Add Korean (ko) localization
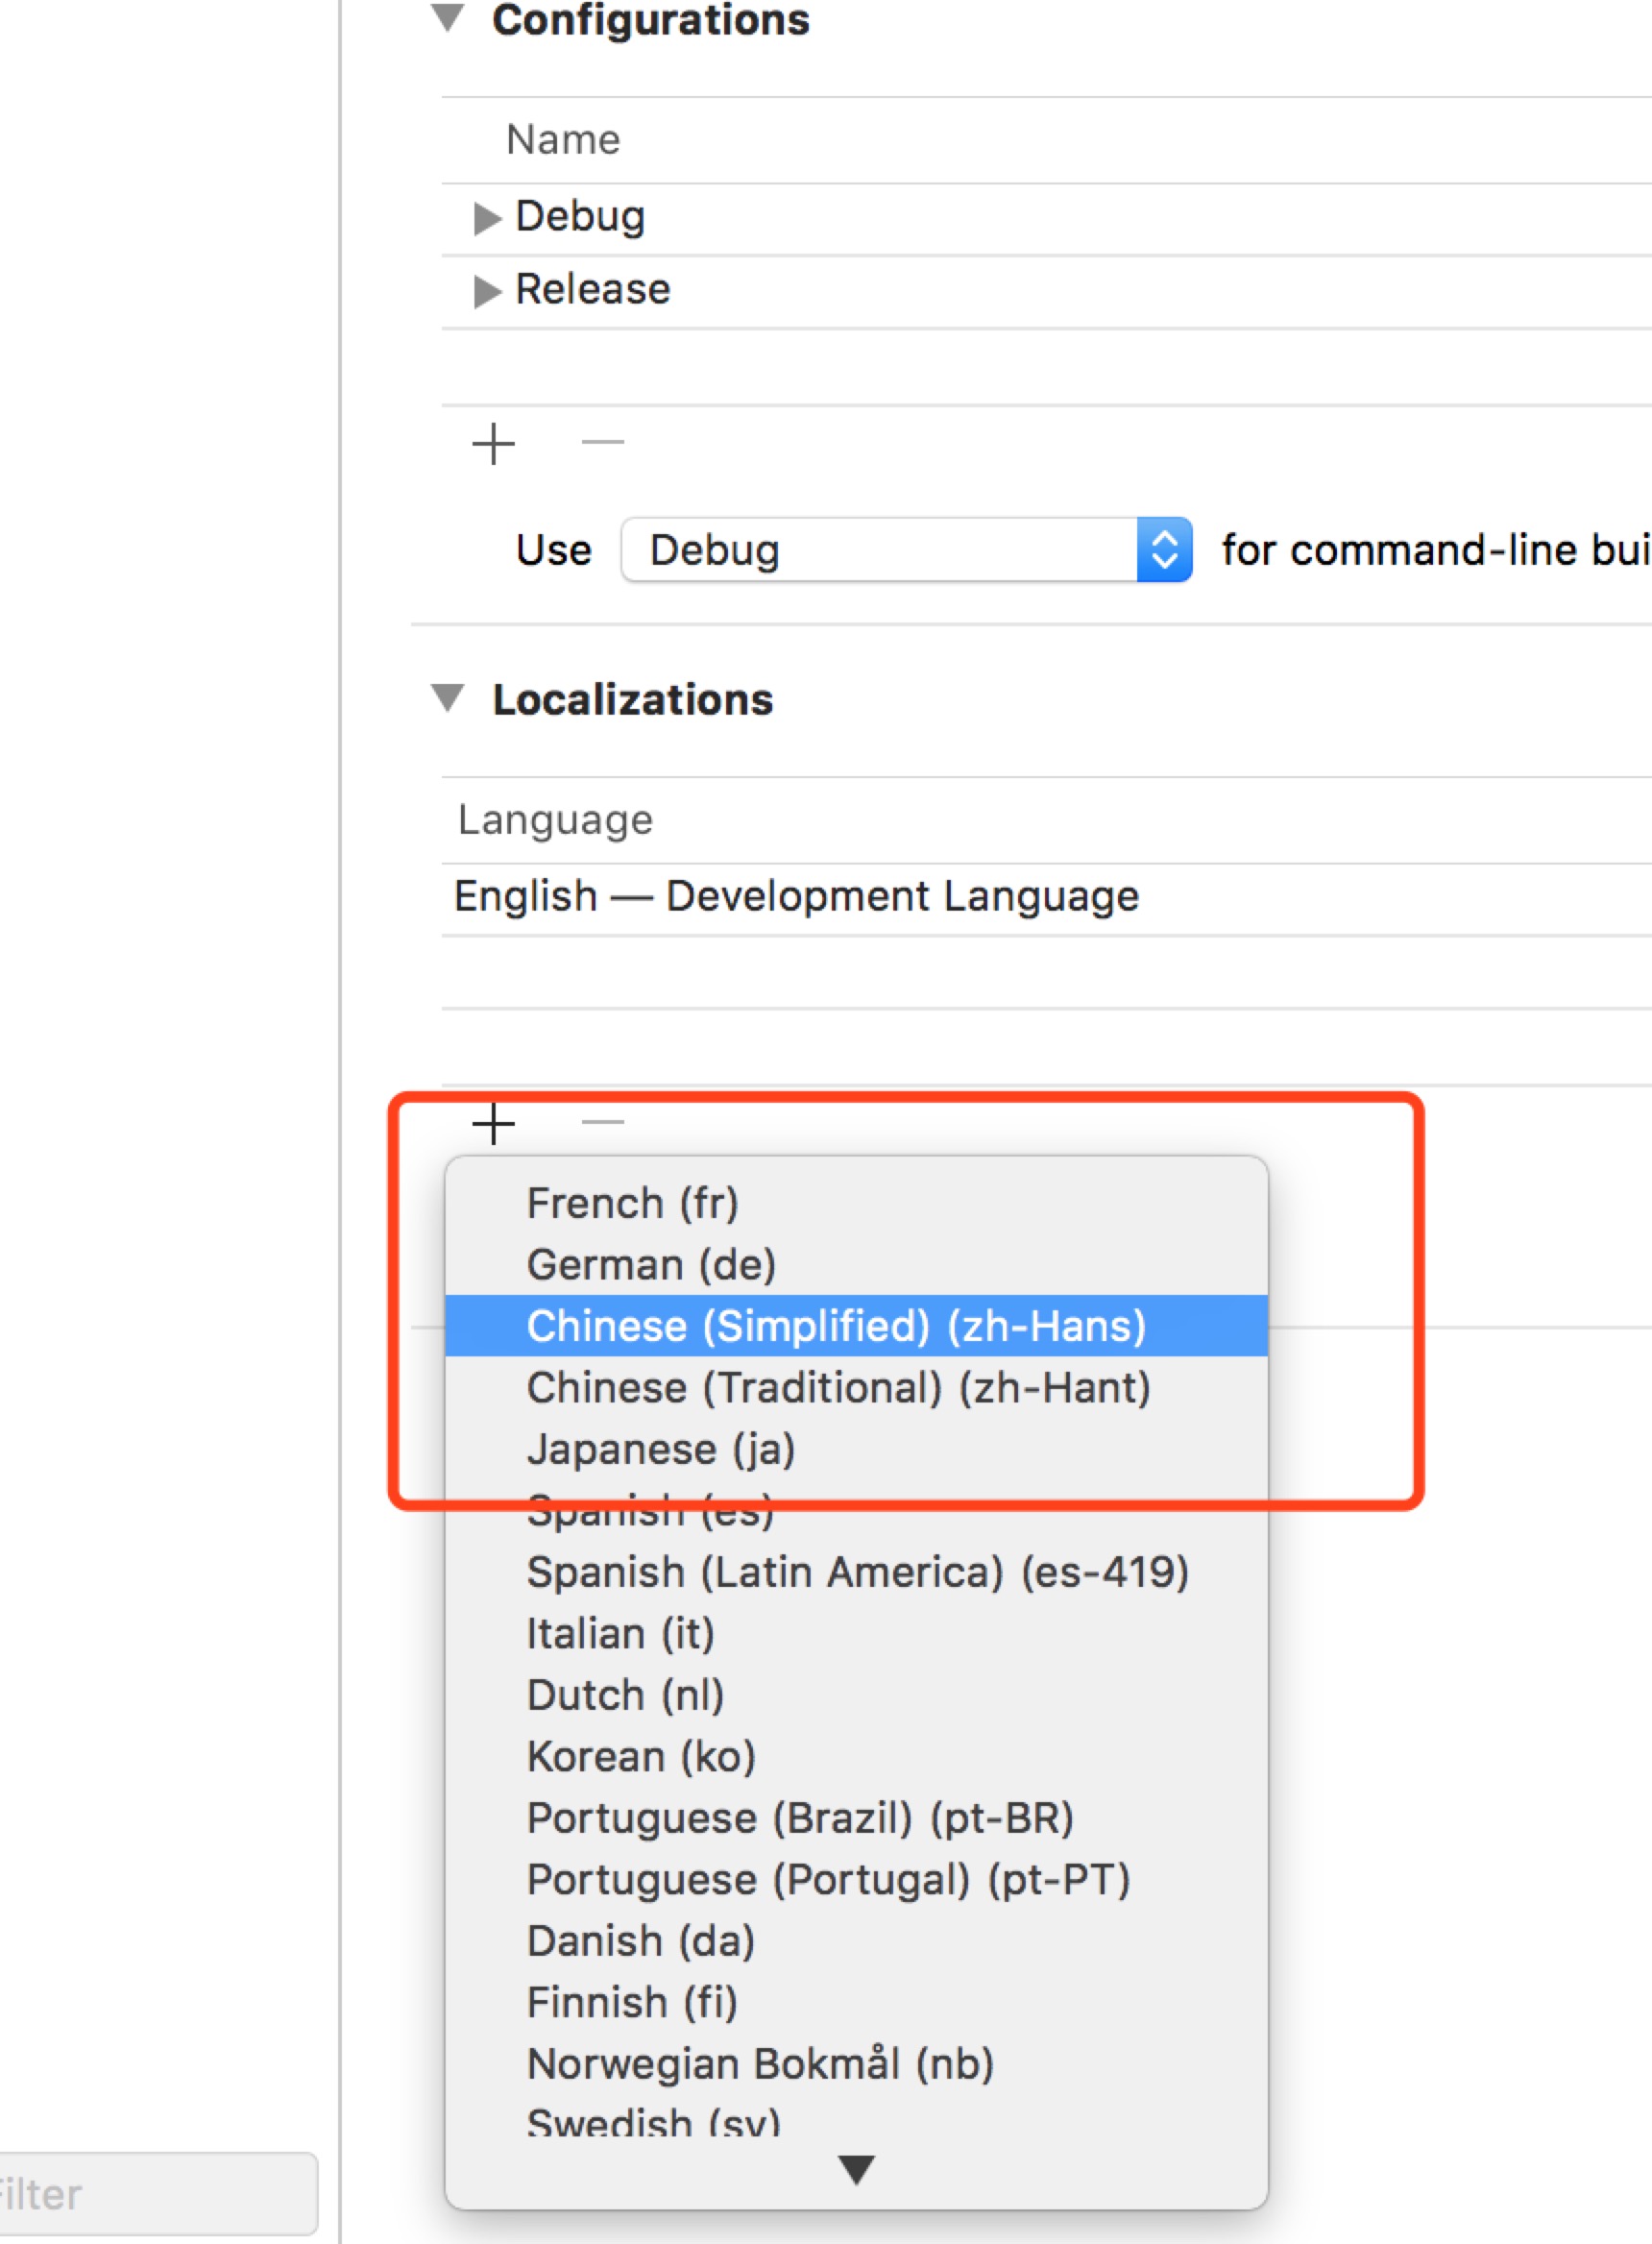Viewport: 1652px width, 2244px height. [640, 1757]
